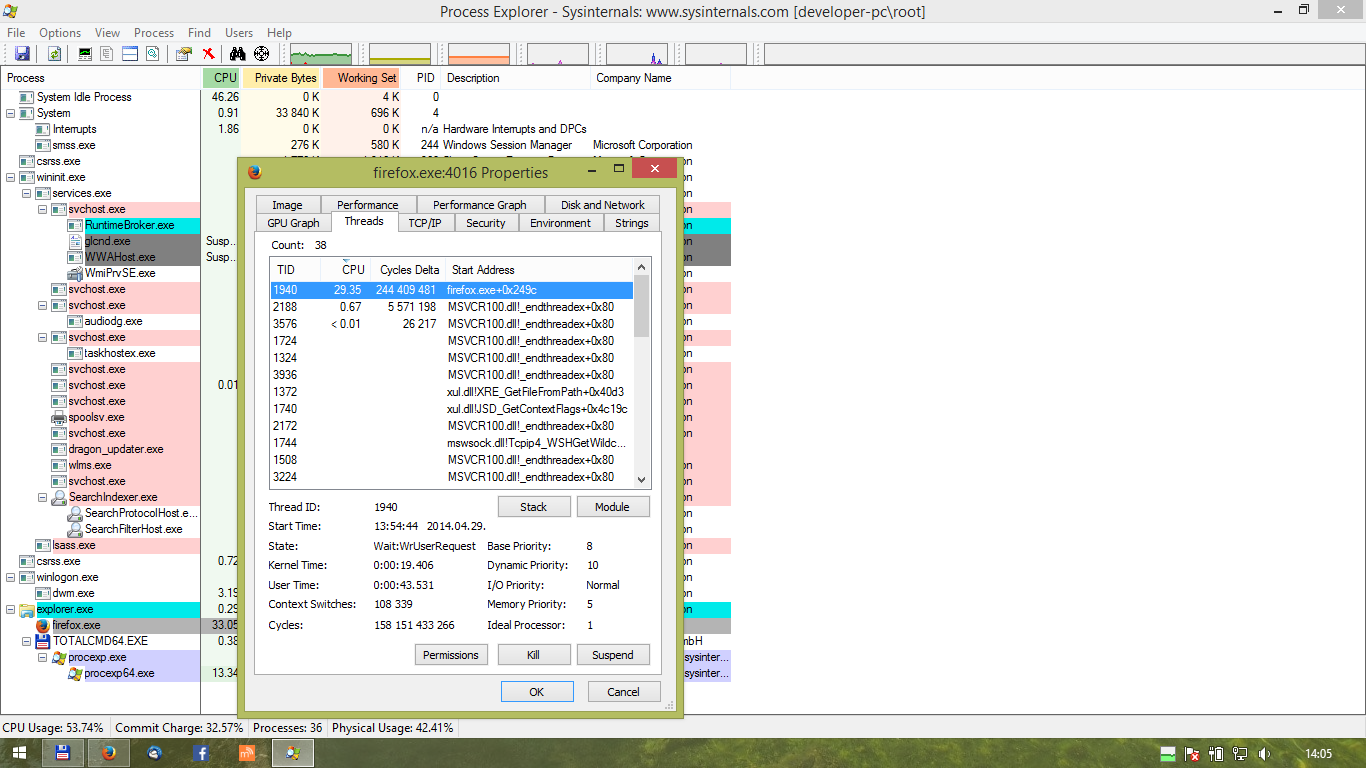Switch to Total Commander in the taskbar
The width and height of the screenshot is (1366, 768).
coord(62,753)
